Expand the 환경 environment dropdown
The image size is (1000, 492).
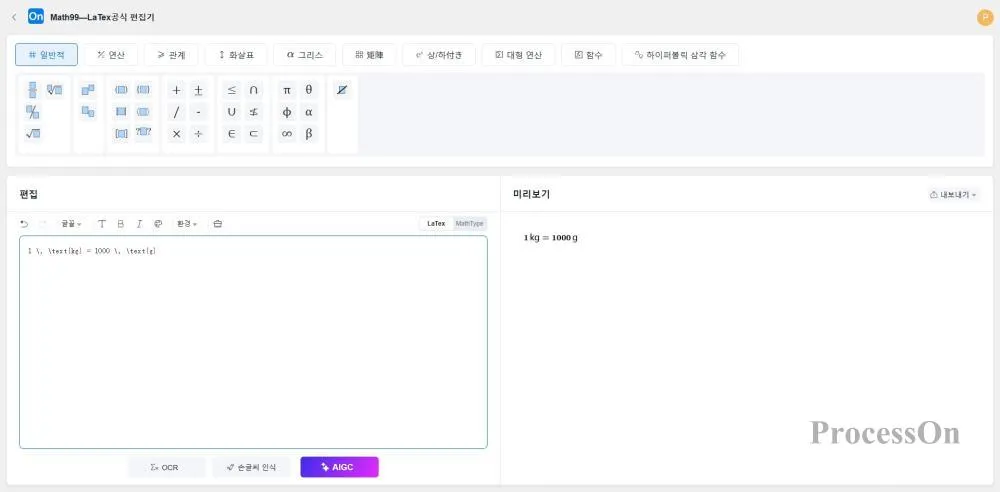pos(187,223)
